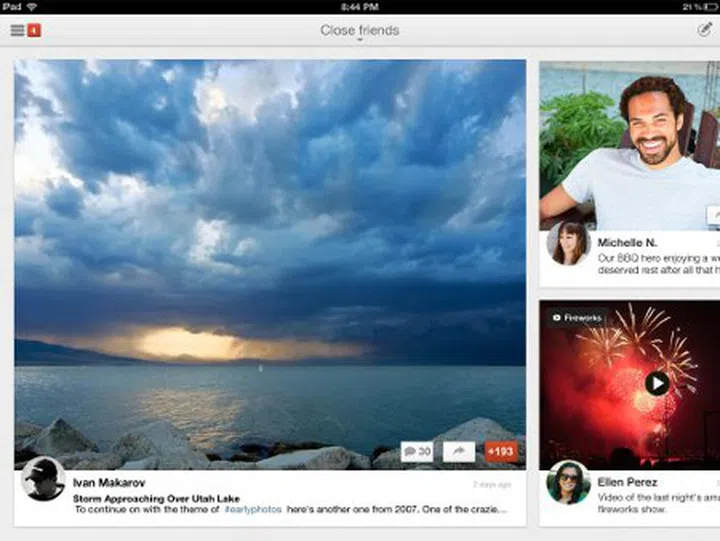This screenshot has width=720, height=541.
Task: Tap the red notifications badge
Action: [x=34, y=30]
